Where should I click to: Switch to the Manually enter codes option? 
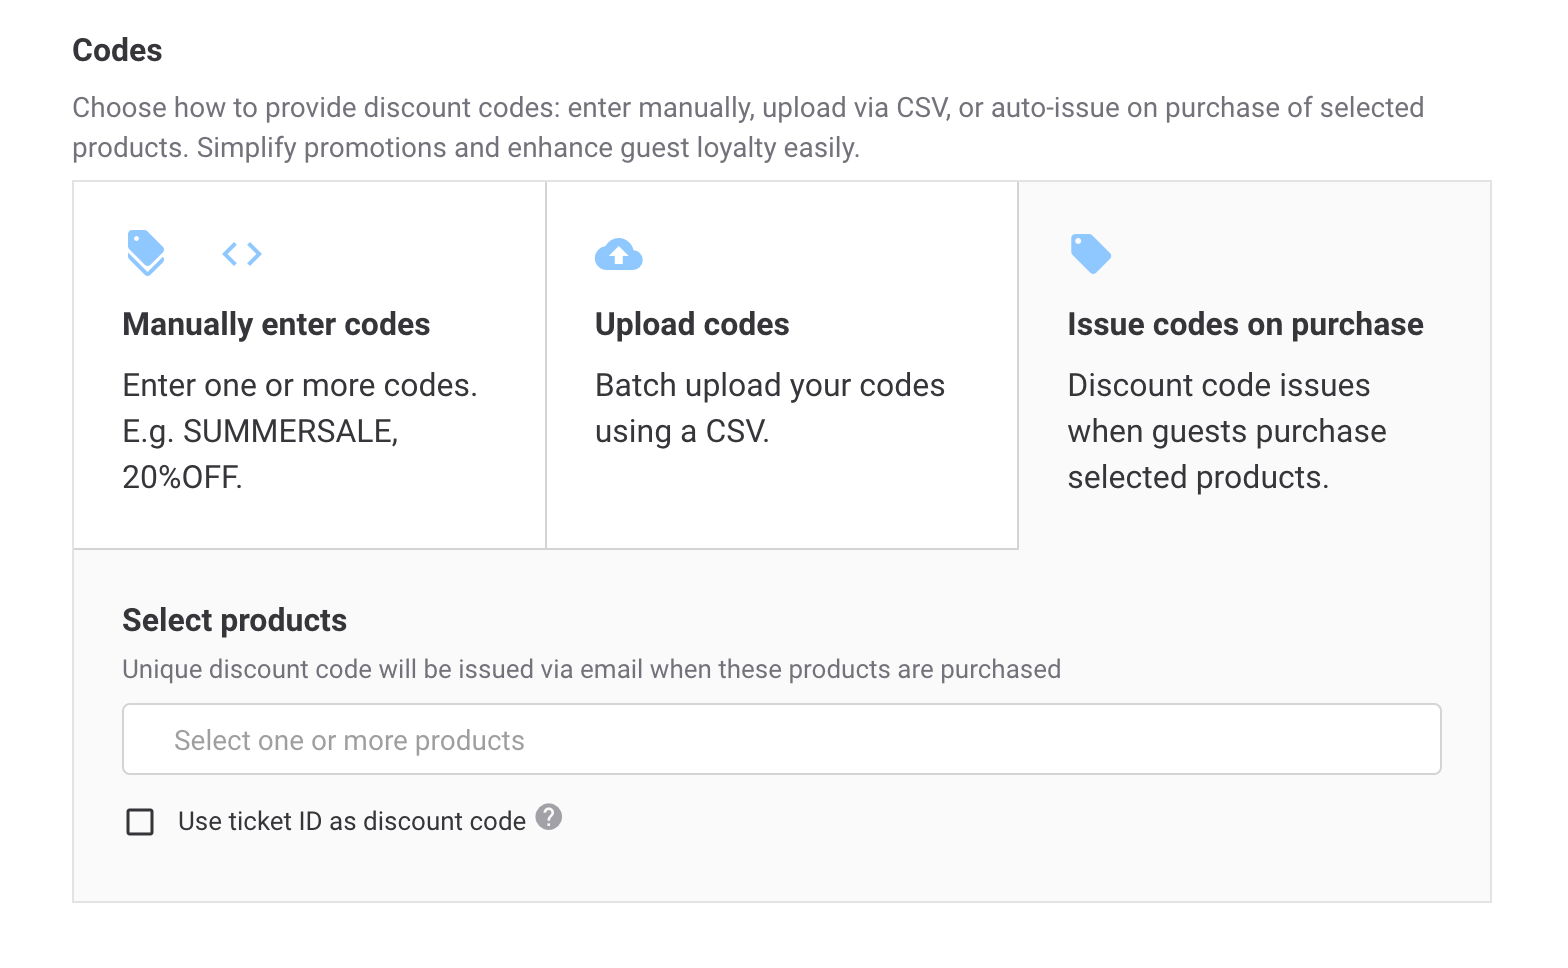(x=307, y=364)
